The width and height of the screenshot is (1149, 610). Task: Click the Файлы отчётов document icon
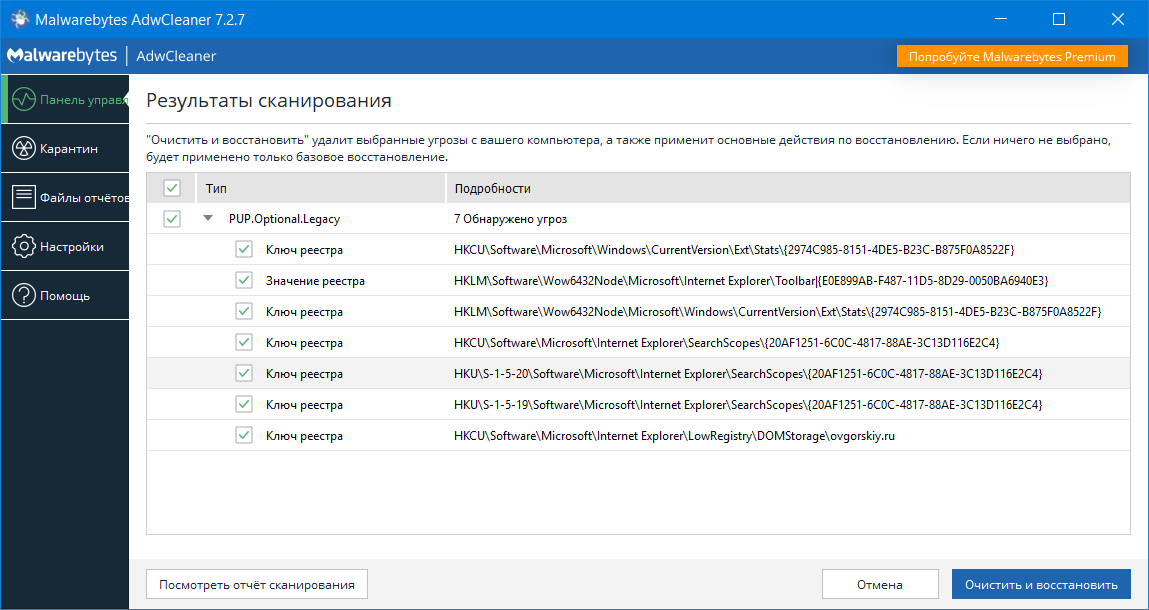pyautogui.click(x=24, y=197)
